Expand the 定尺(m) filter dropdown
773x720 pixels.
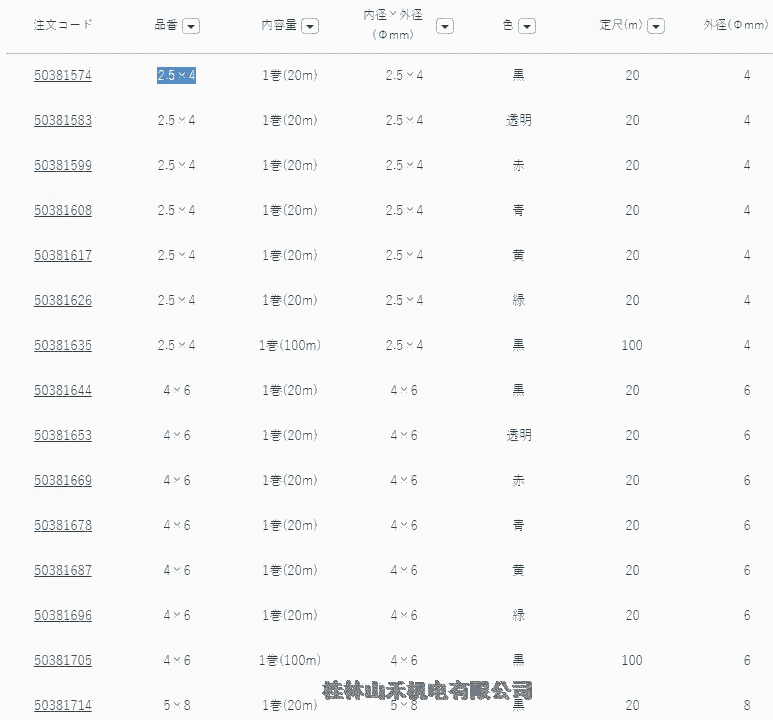[x=658, y=26]
